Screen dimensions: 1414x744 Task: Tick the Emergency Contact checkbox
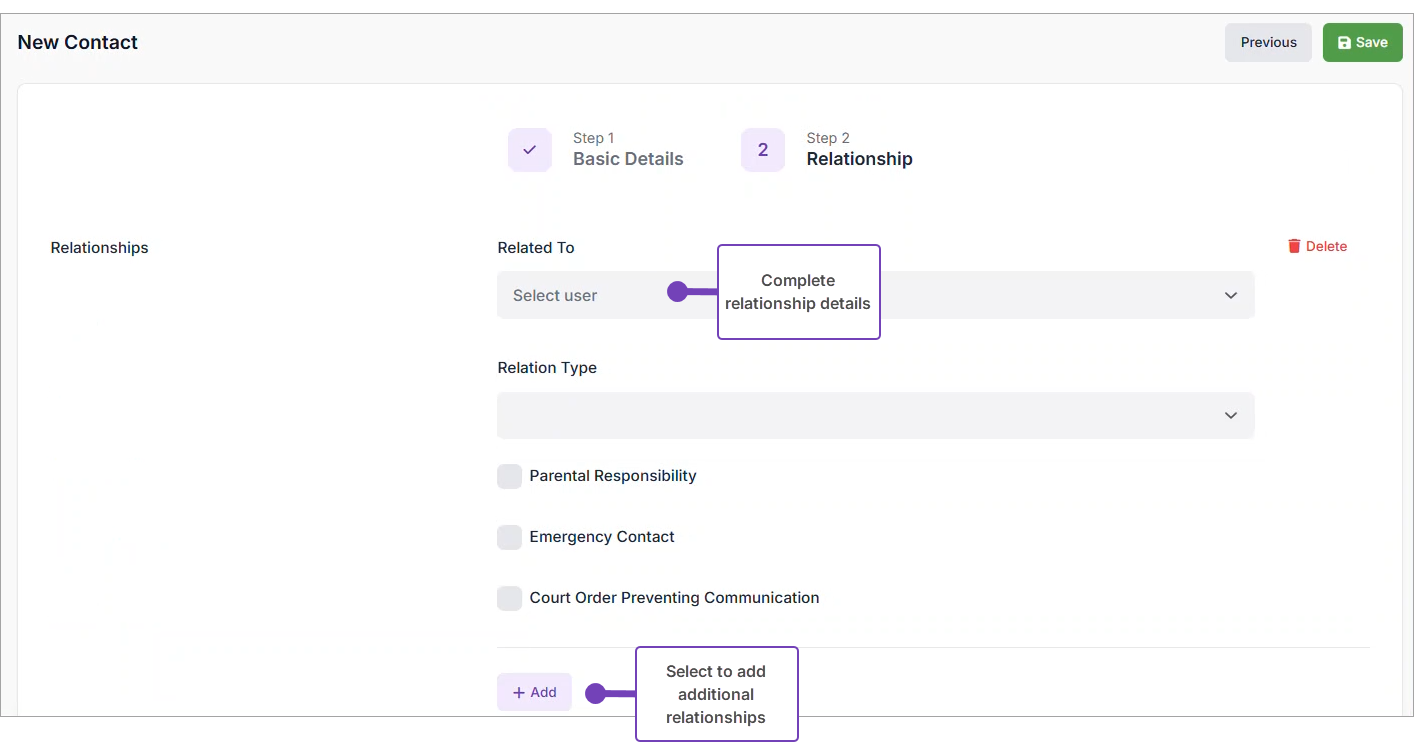pyautogui.click(x=510, y=537)
